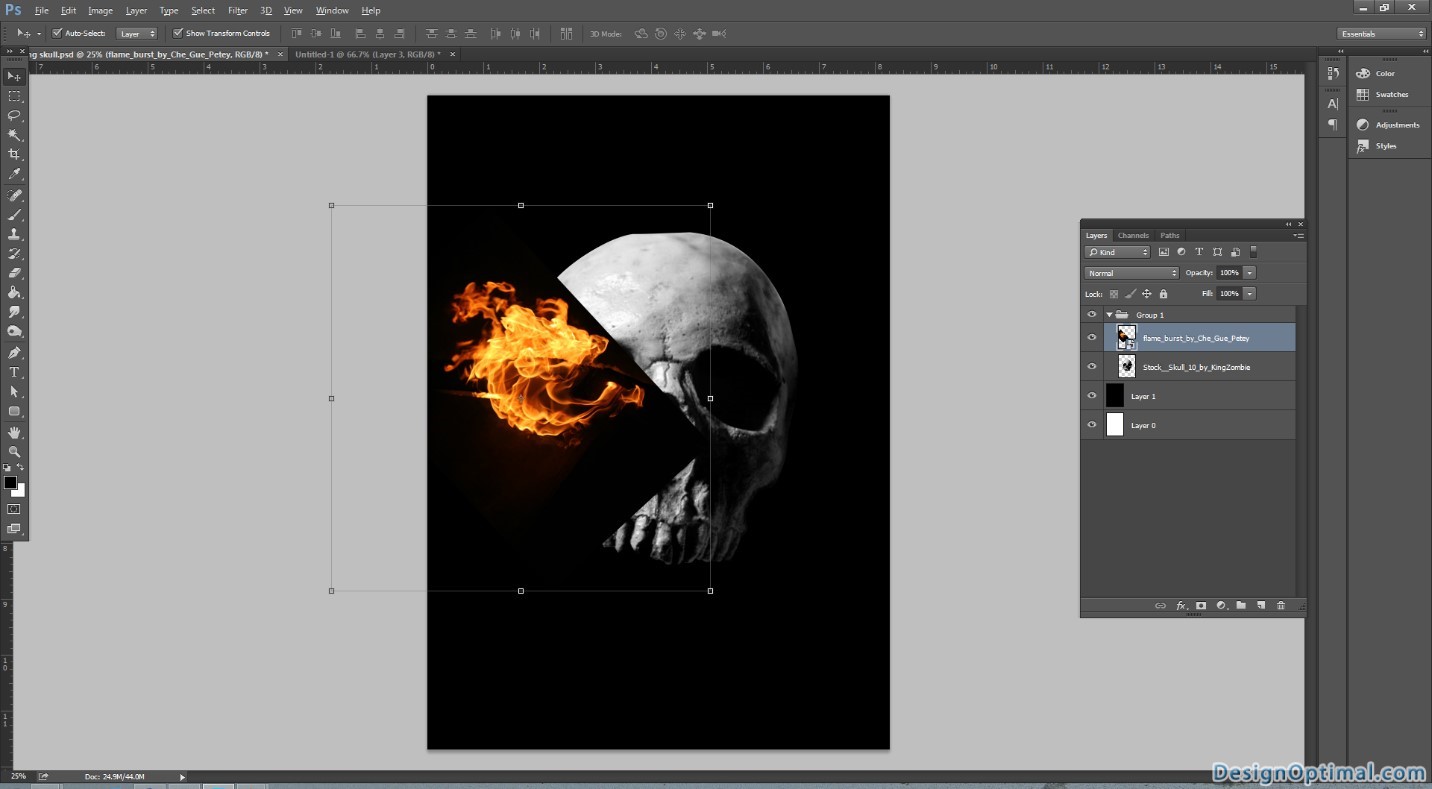Open the Auto-Select Layer dropdown
1432x789 pixels.
137,33
